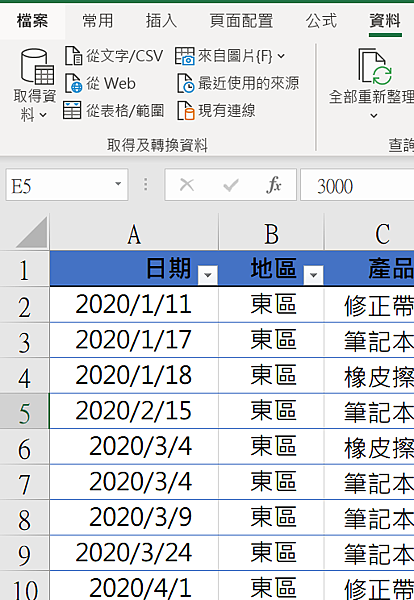The width and height of the screenshot is (414, 600).
Task: Select 東區 cell in row 2
Action: (x=271, y=305)
